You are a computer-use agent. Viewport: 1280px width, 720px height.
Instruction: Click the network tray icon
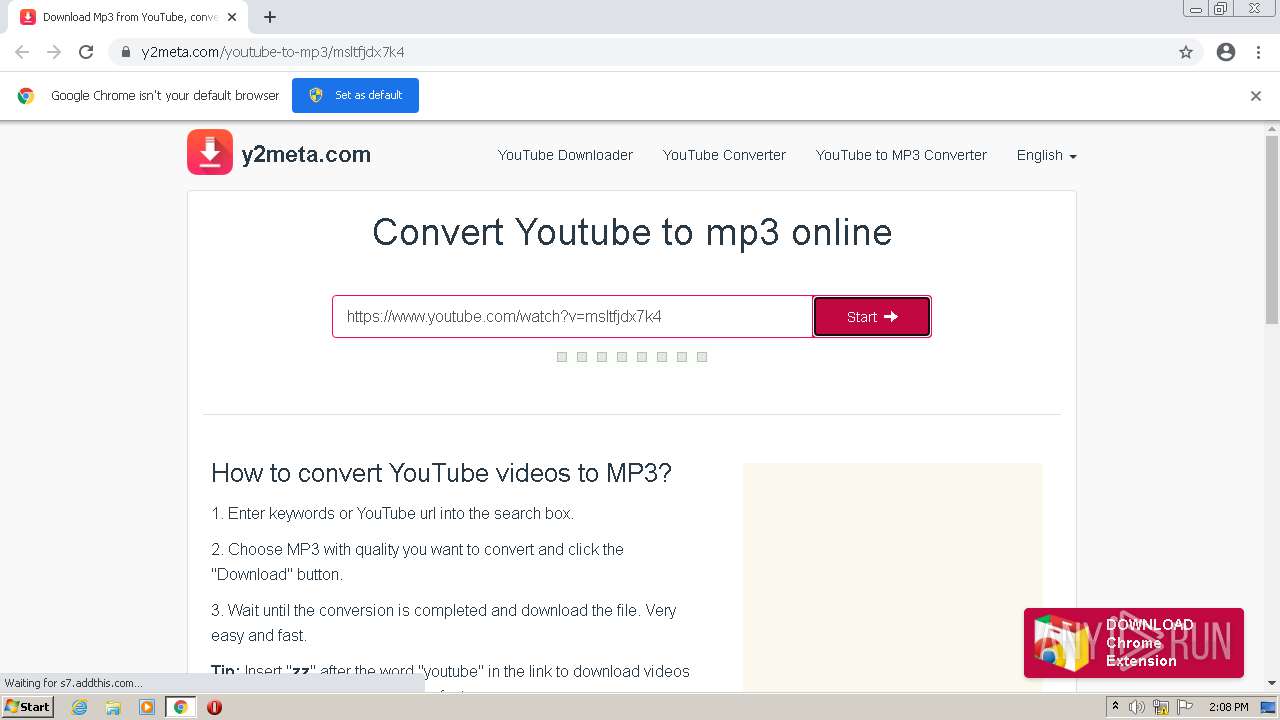pos(1161,707)
